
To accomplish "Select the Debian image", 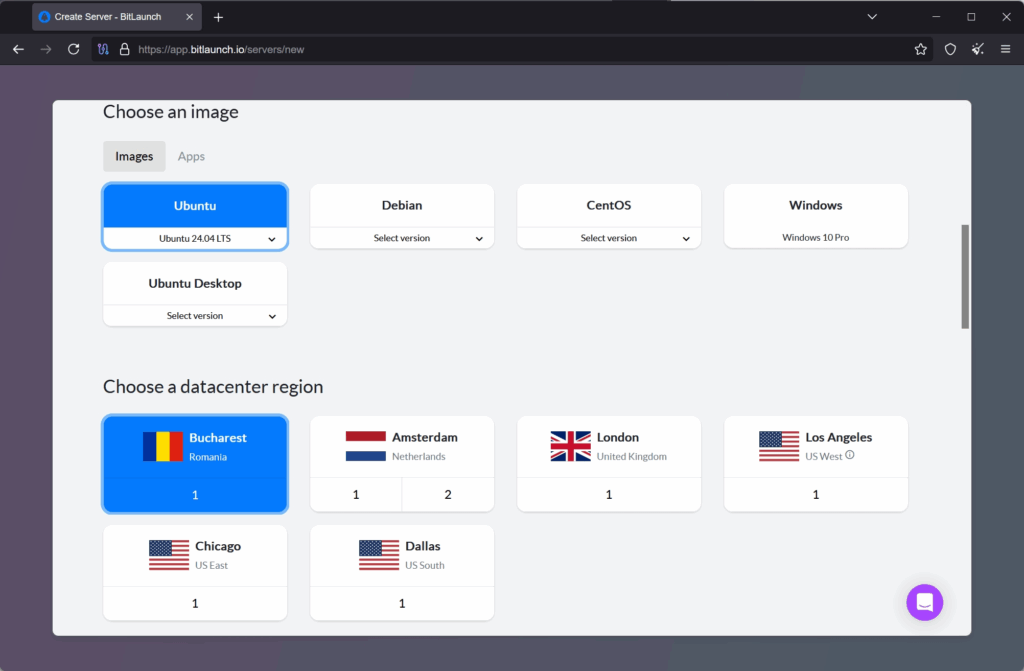I will pos(402,205).
